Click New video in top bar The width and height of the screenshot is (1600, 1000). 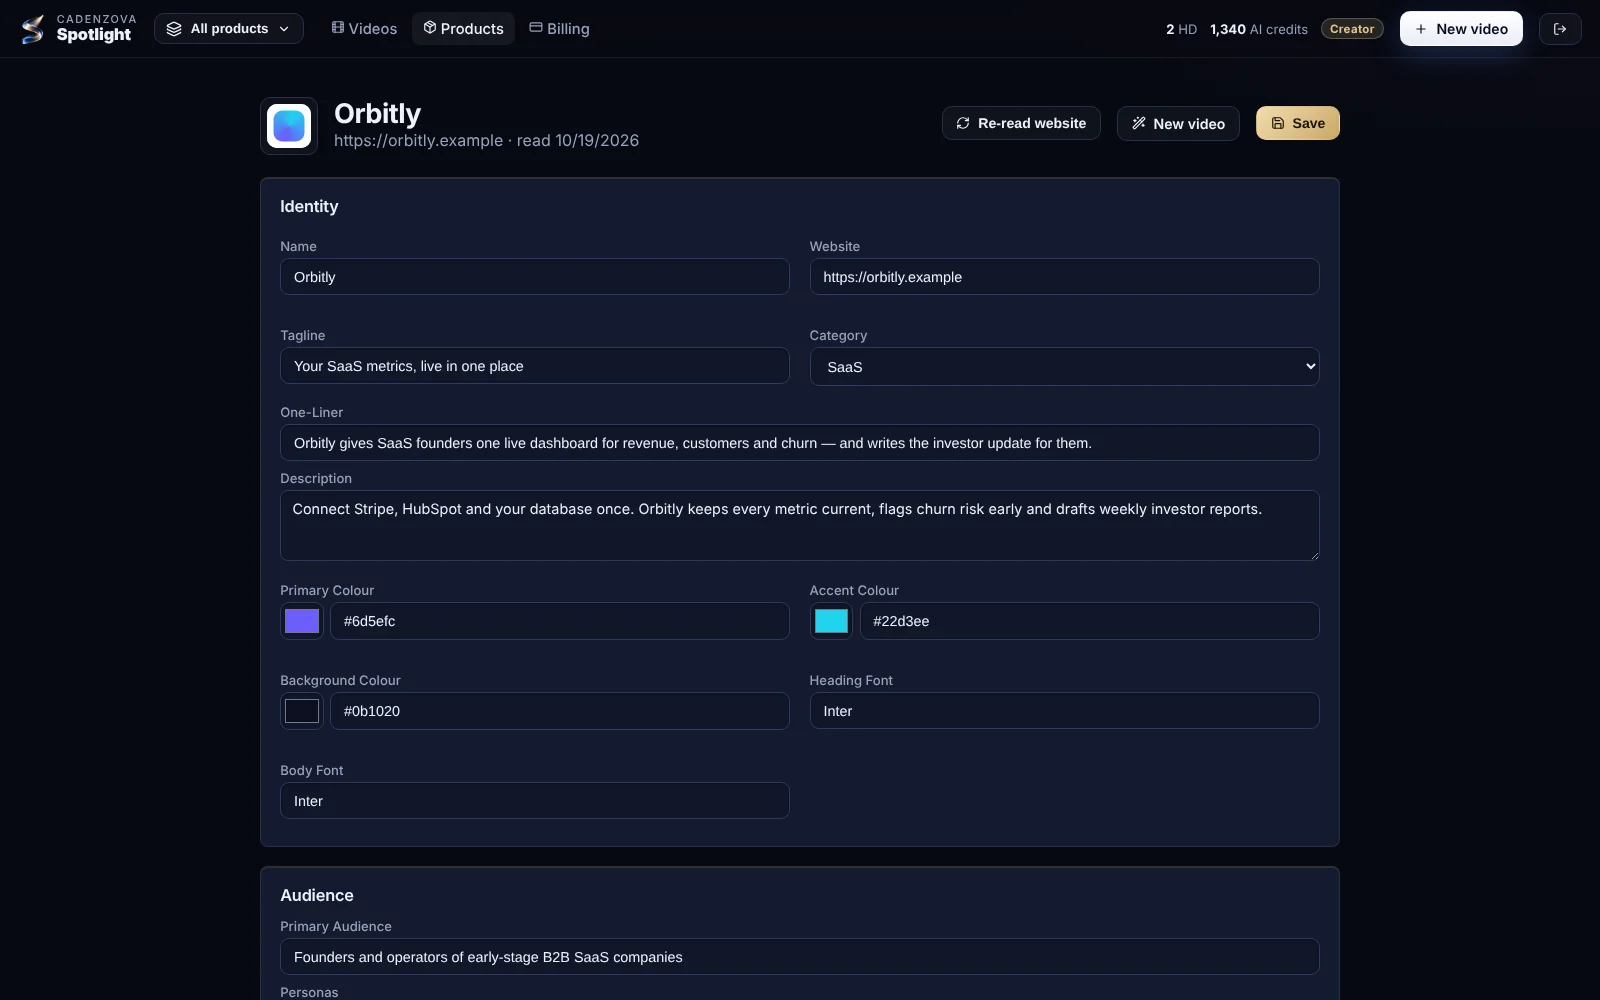[1461, 29]
